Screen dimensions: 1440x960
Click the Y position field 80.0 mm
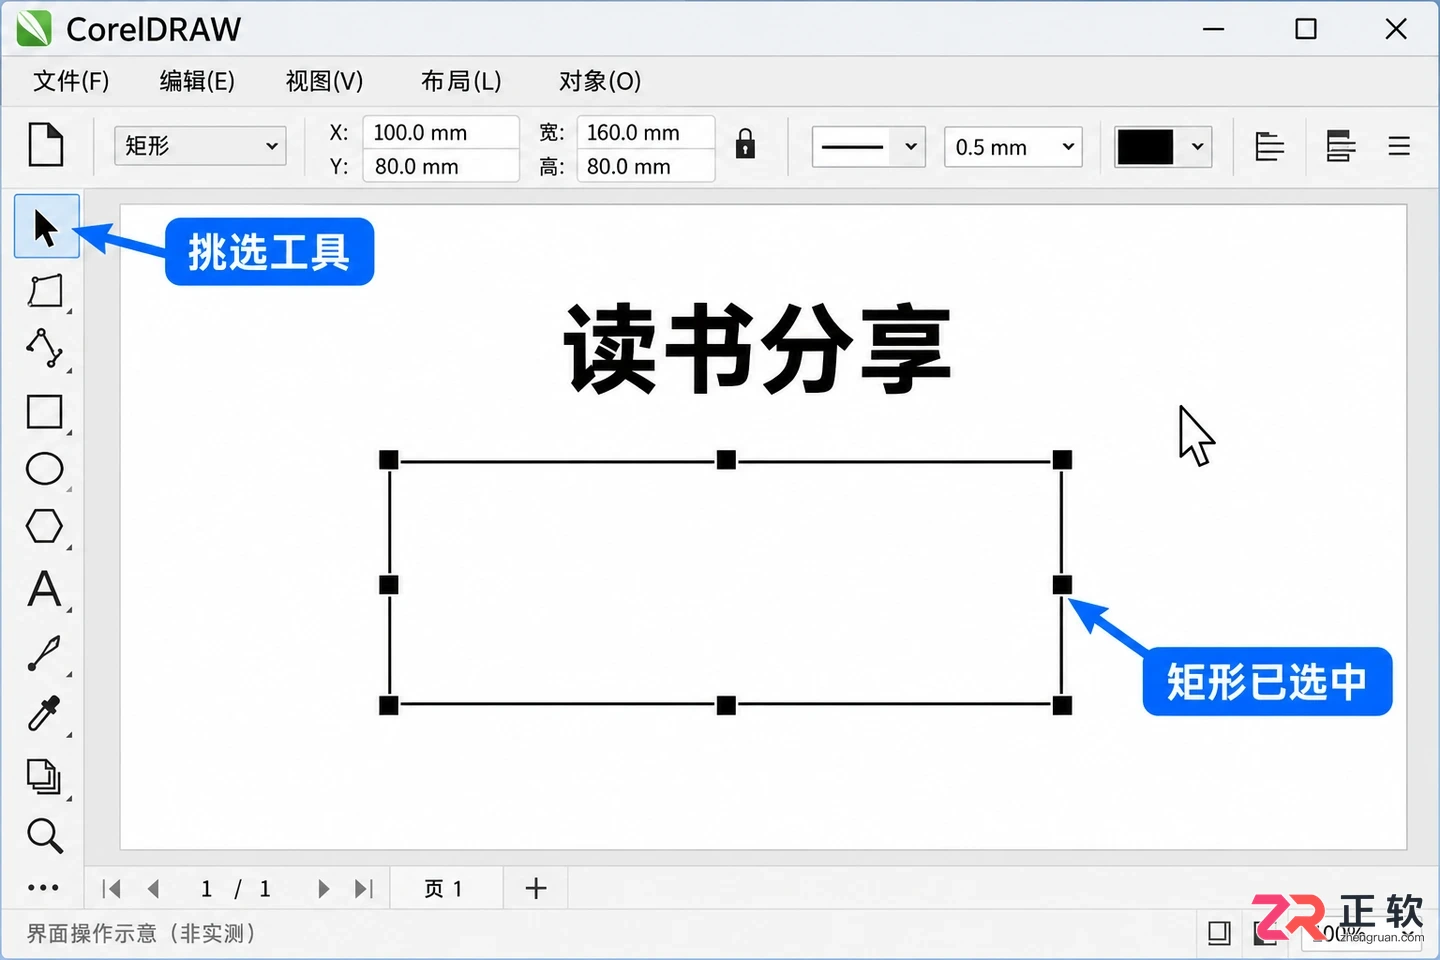441,166
